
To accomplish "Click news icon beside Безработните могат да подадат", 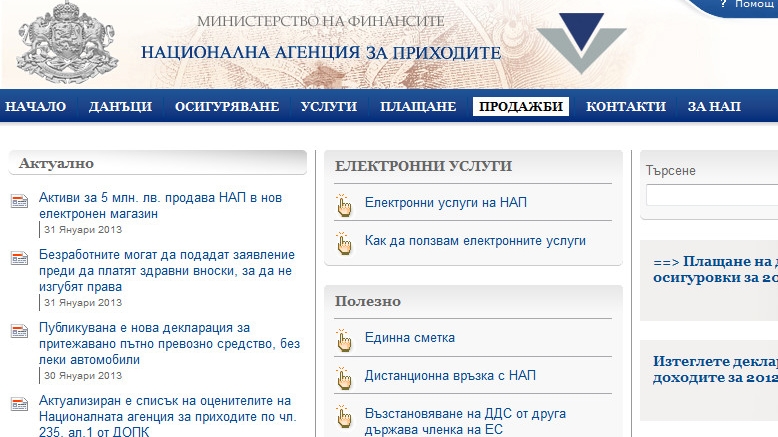I will coord(19,258).
